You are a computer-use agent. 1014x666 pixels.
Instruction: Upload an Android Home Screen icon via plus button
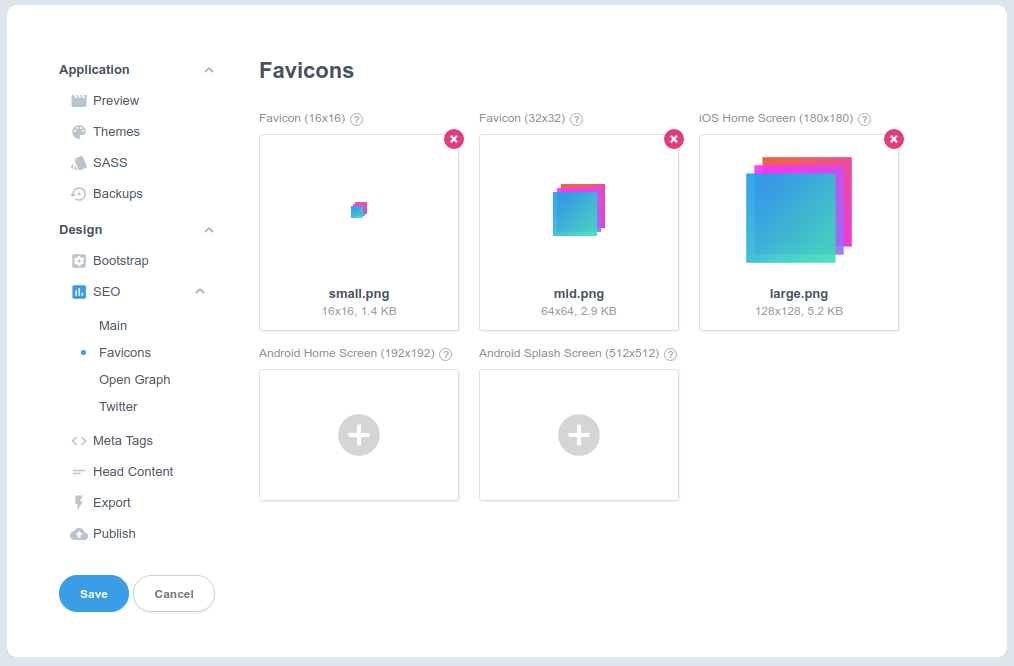[359, 434]
